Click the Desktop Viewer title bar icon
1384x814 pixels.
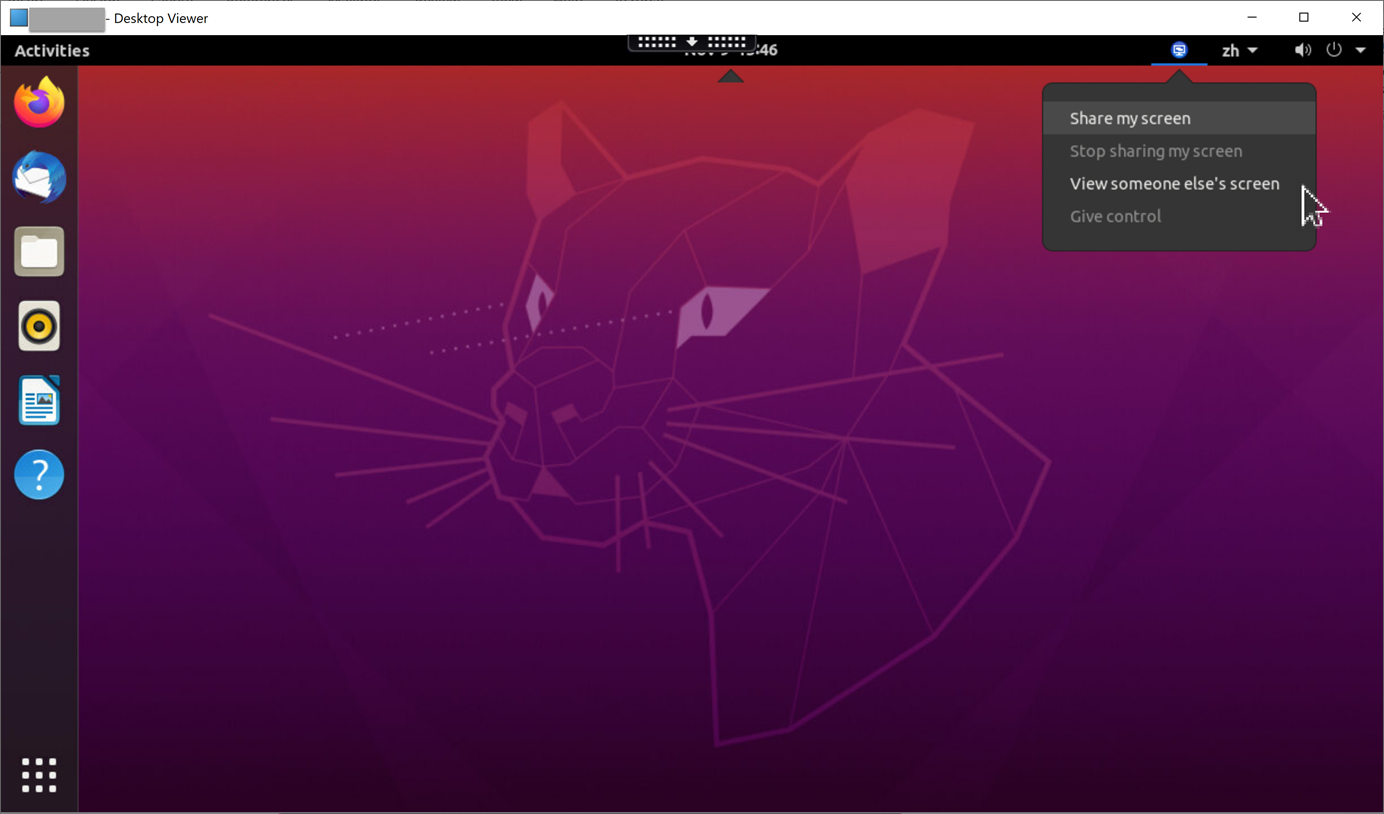[18, 18]
